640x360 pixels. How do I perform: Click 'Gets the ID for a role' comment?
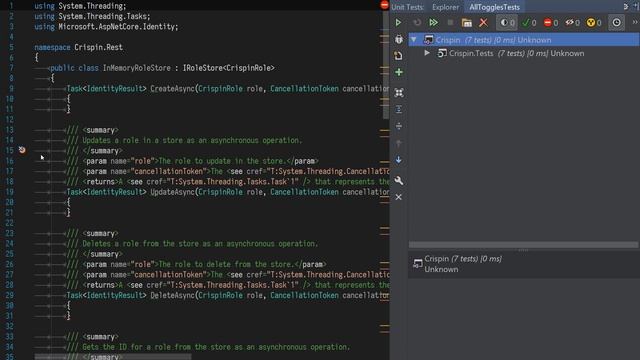tap(216, 347)
